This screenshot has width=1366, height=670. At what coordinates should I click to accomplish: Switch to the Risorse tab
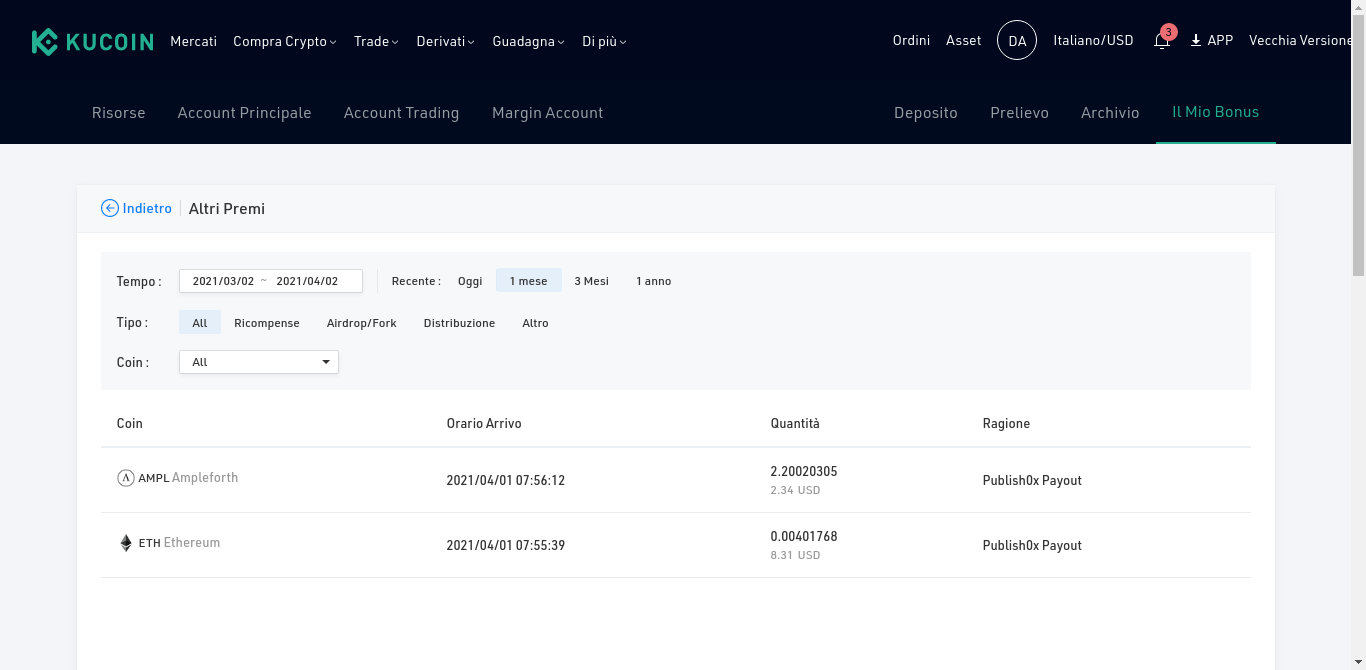pyautogui.click(x=119, y=113)
